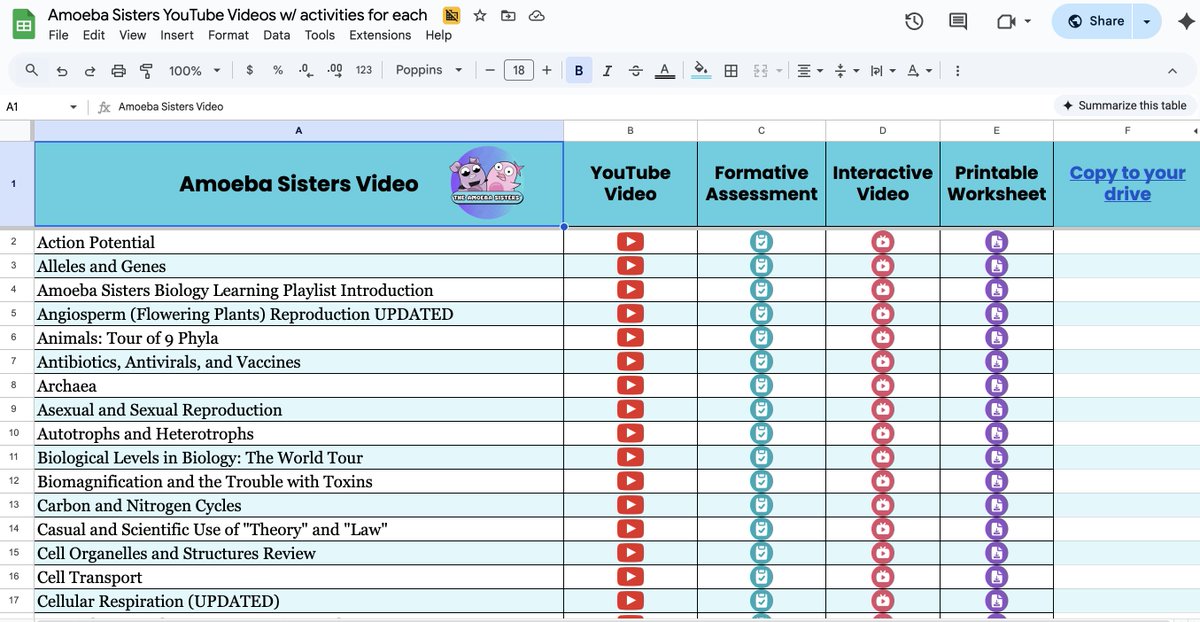This screenshot has width=1200, height=622.
Task: Open the Data menu
Action: click(x=277, y=35)
